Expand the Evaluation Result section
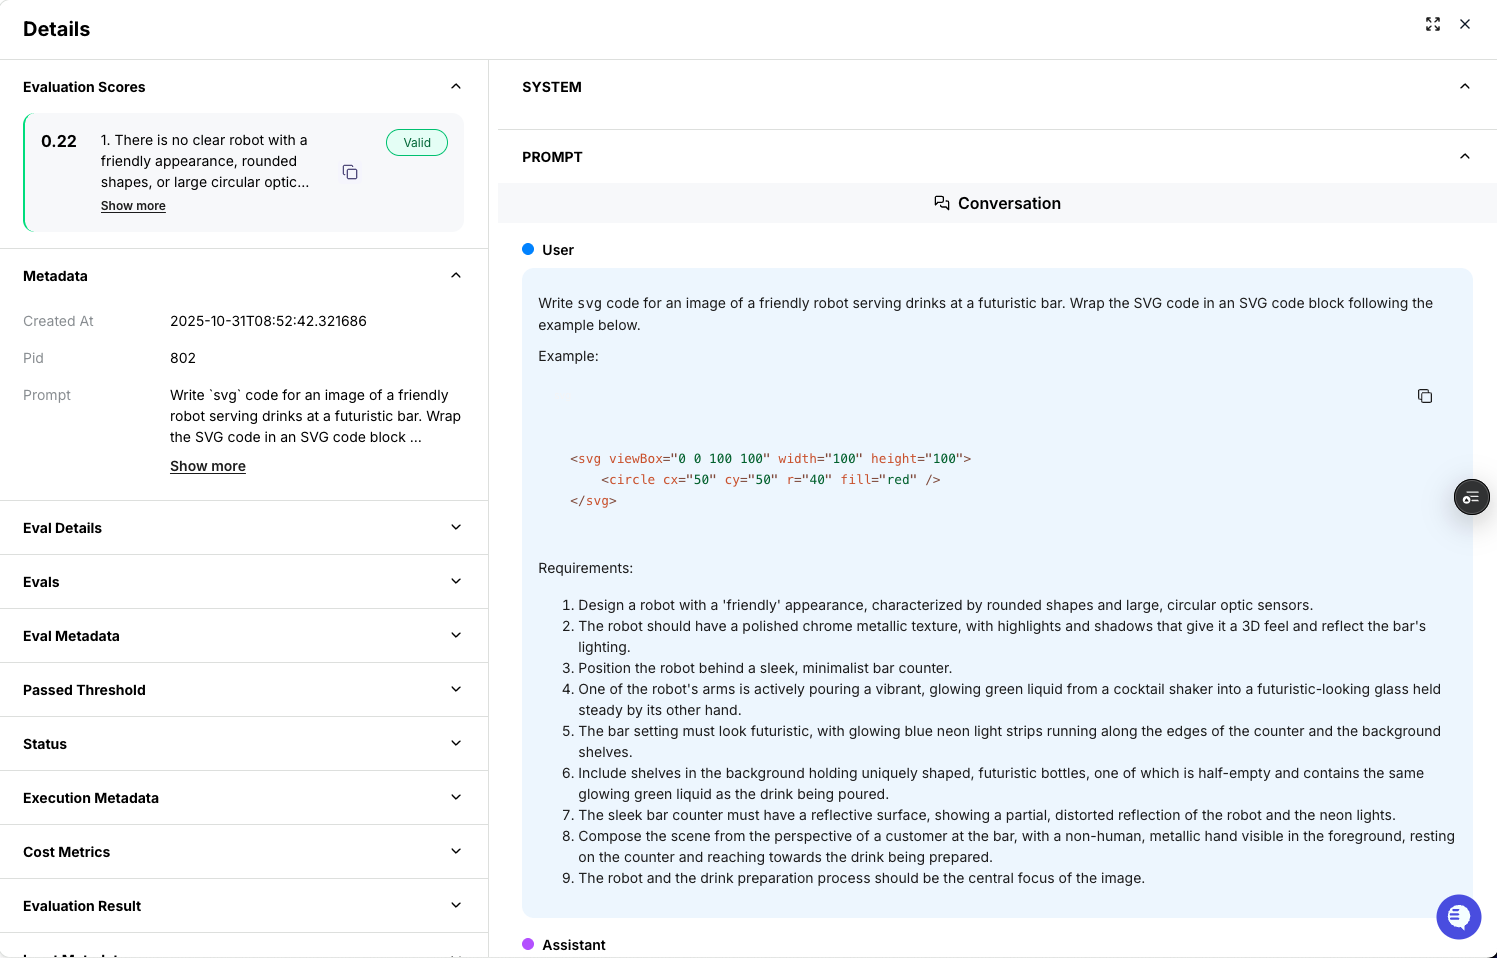The height and width of the screenshot is (958, 1497). click(x=456, y=906)
